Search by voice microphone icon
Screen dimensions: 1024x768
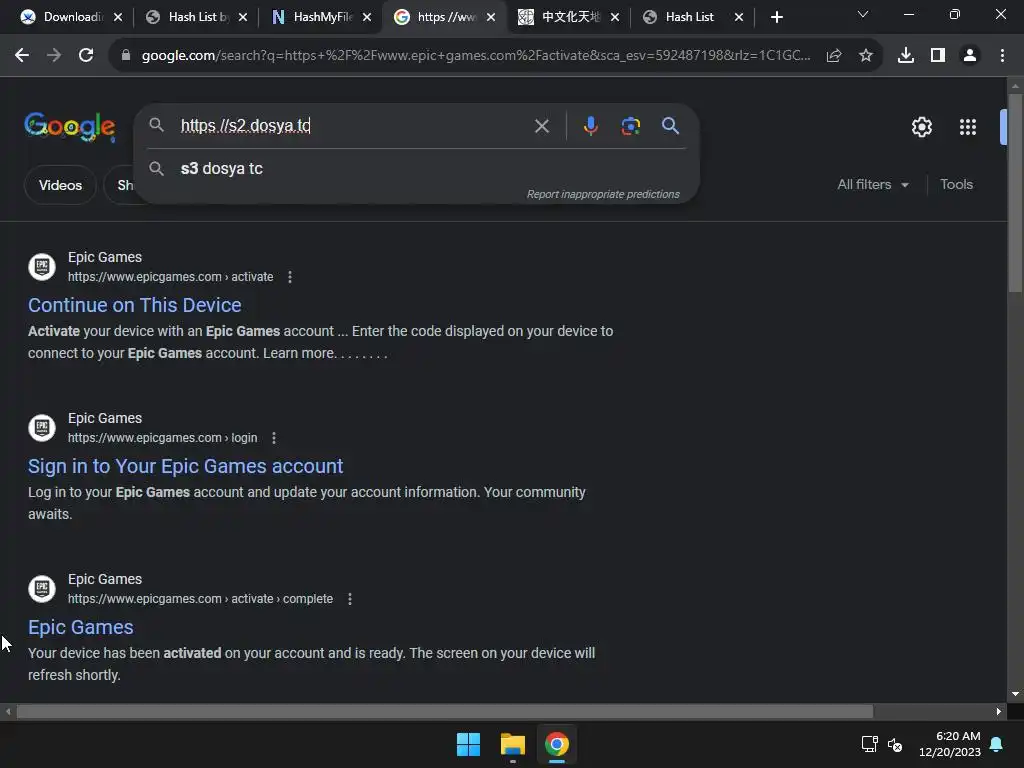590,126
